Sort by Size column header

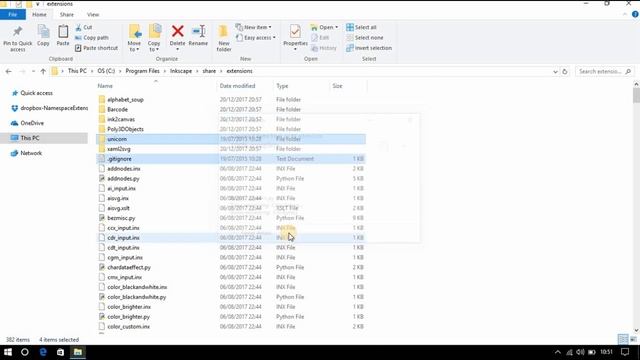[x=337, y=86]
